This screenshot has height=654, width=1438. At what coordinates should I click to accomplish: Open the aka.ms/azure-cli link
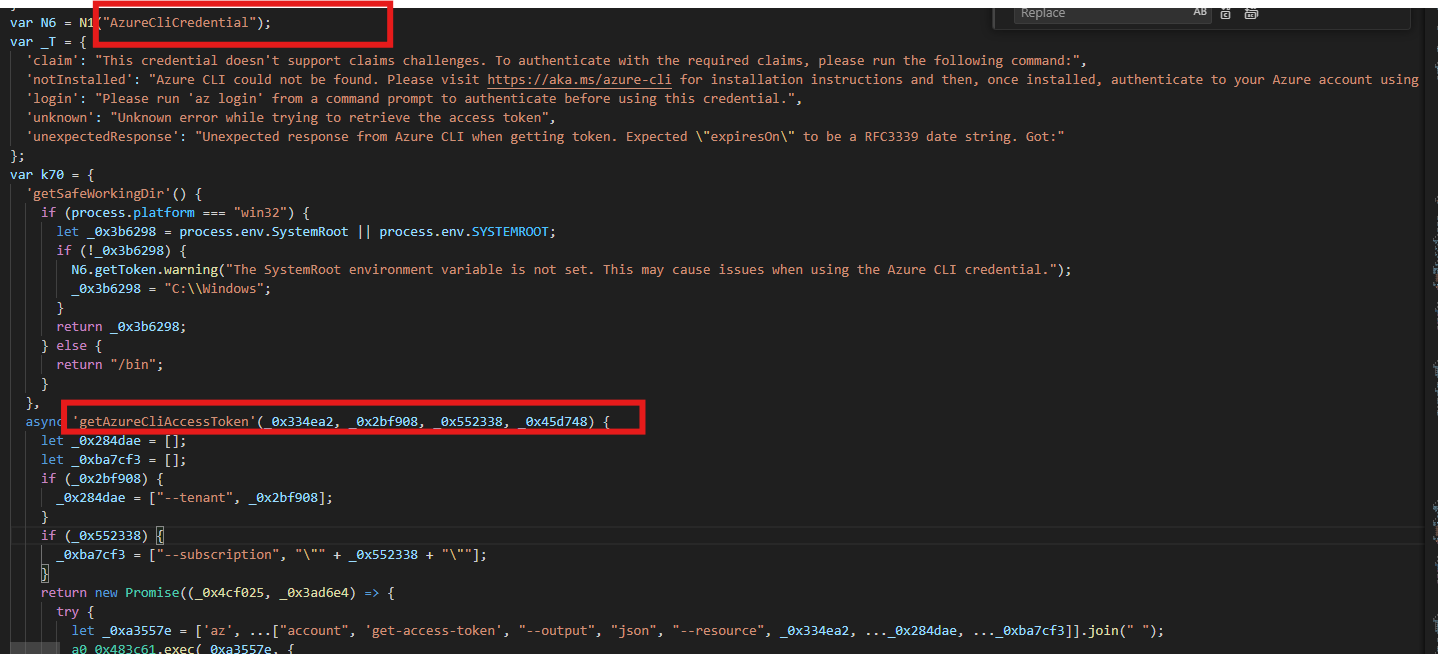(x=579, y=79)
